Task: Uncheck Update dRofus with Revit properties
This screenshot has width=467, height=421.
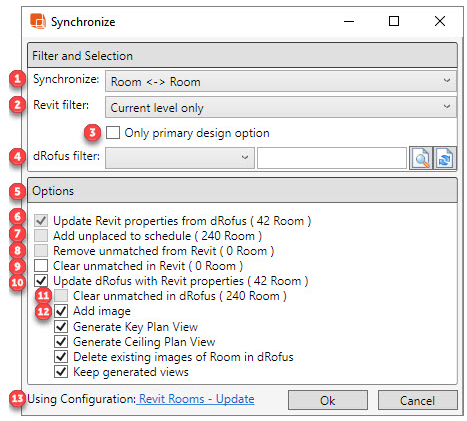Action: click(x=41, y=281)
